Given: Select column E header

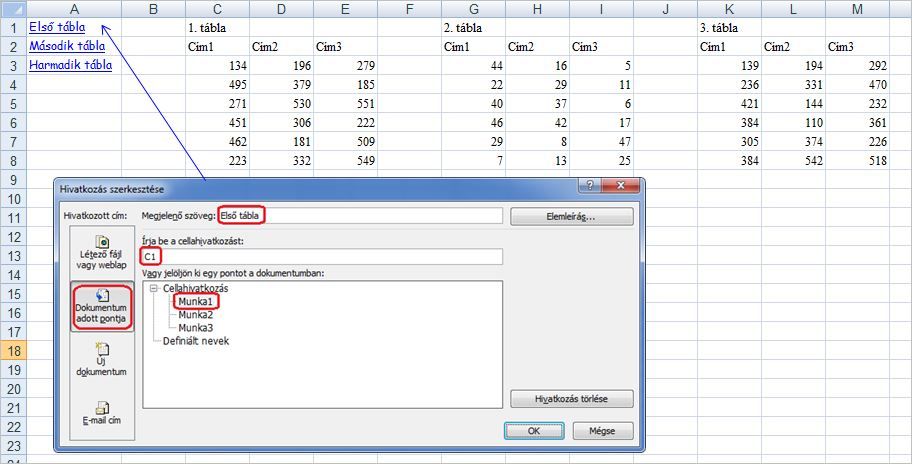Looking at the screenshot, I should tap(345, 9).
